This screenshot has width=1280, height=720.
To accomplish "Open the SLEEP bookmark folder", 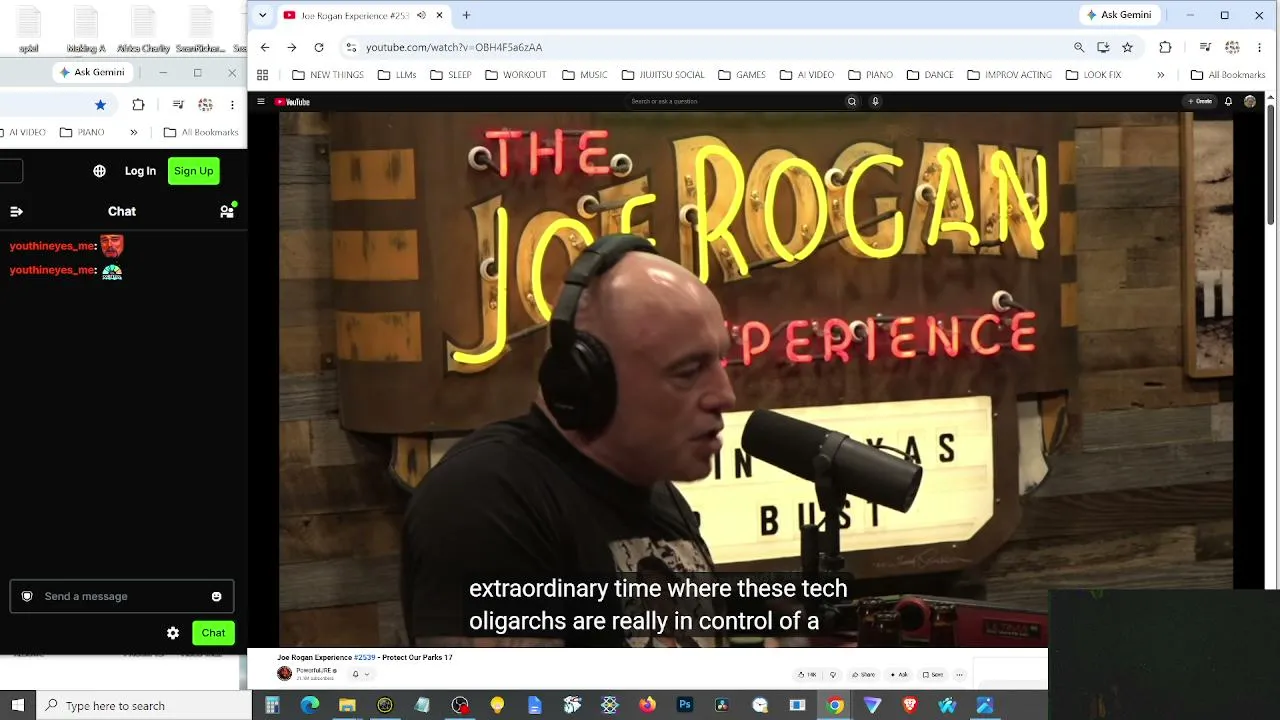I will [450, 75].
